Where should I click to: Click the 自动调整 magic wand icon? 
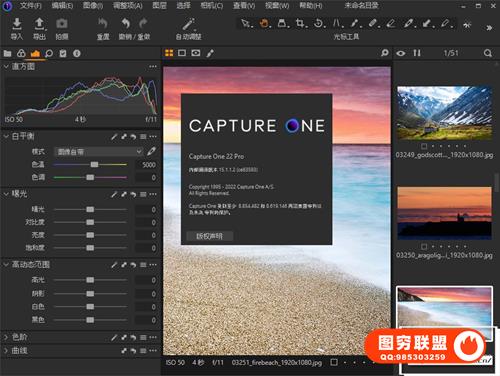tap(189, 24)
